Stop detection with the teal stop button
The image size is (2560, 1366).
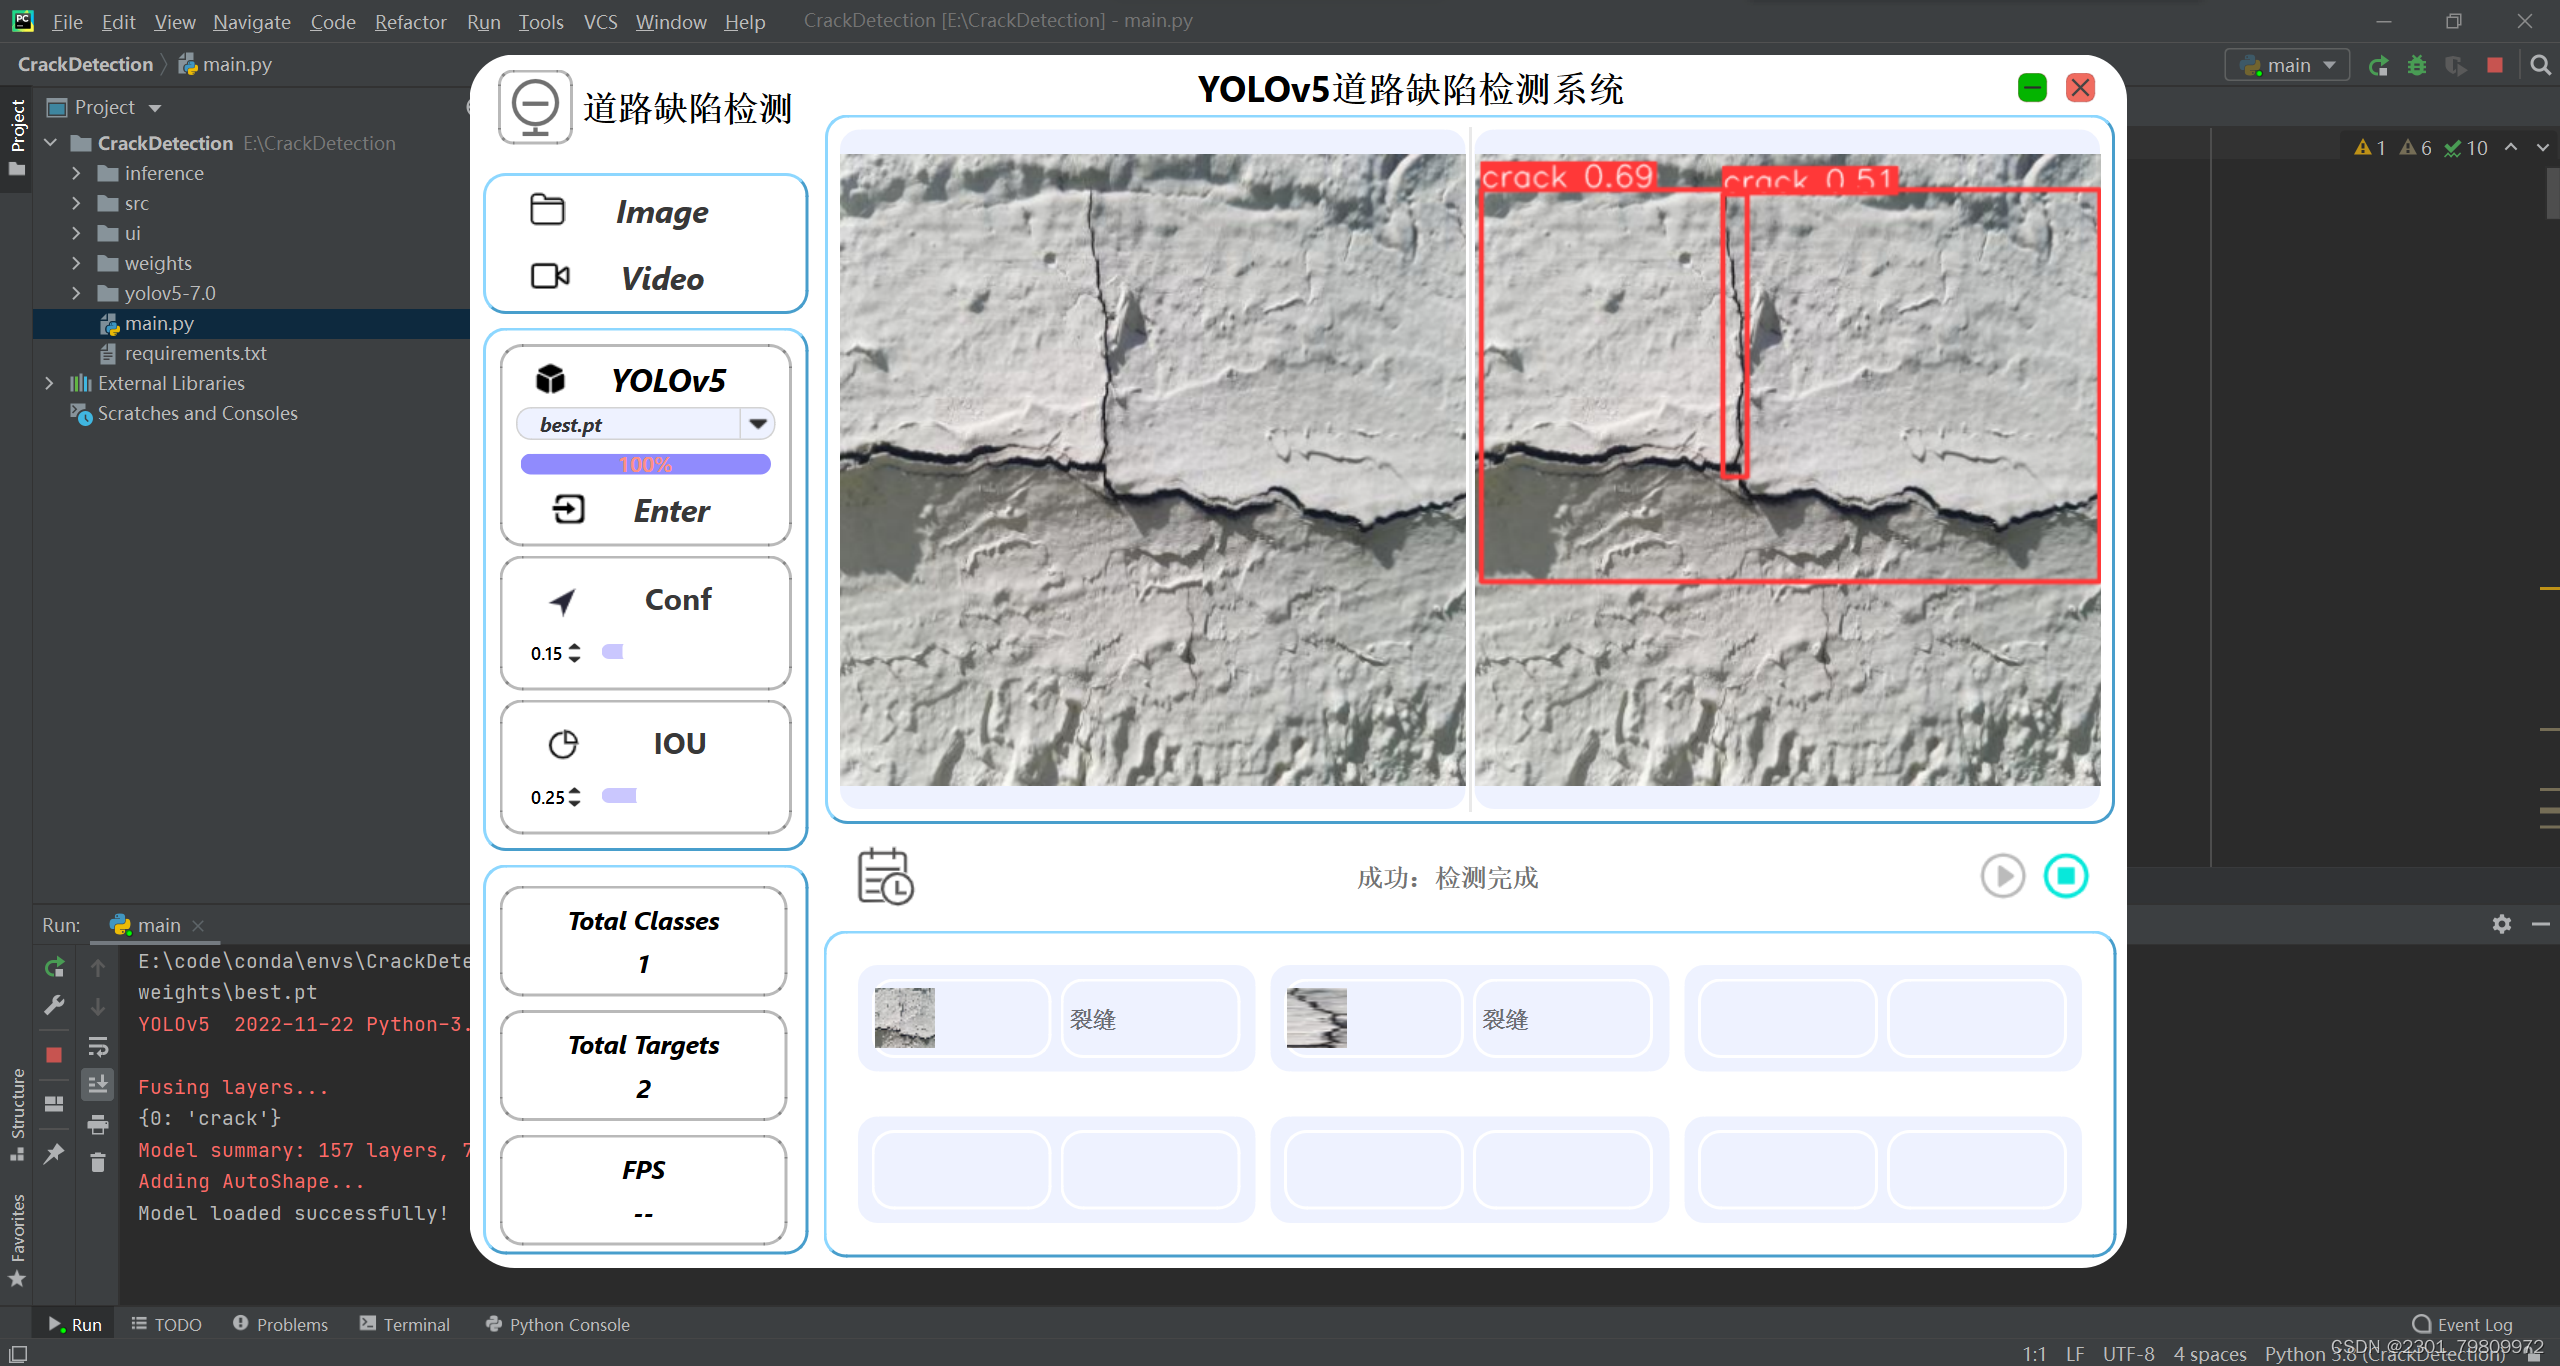coord(2066,876)
